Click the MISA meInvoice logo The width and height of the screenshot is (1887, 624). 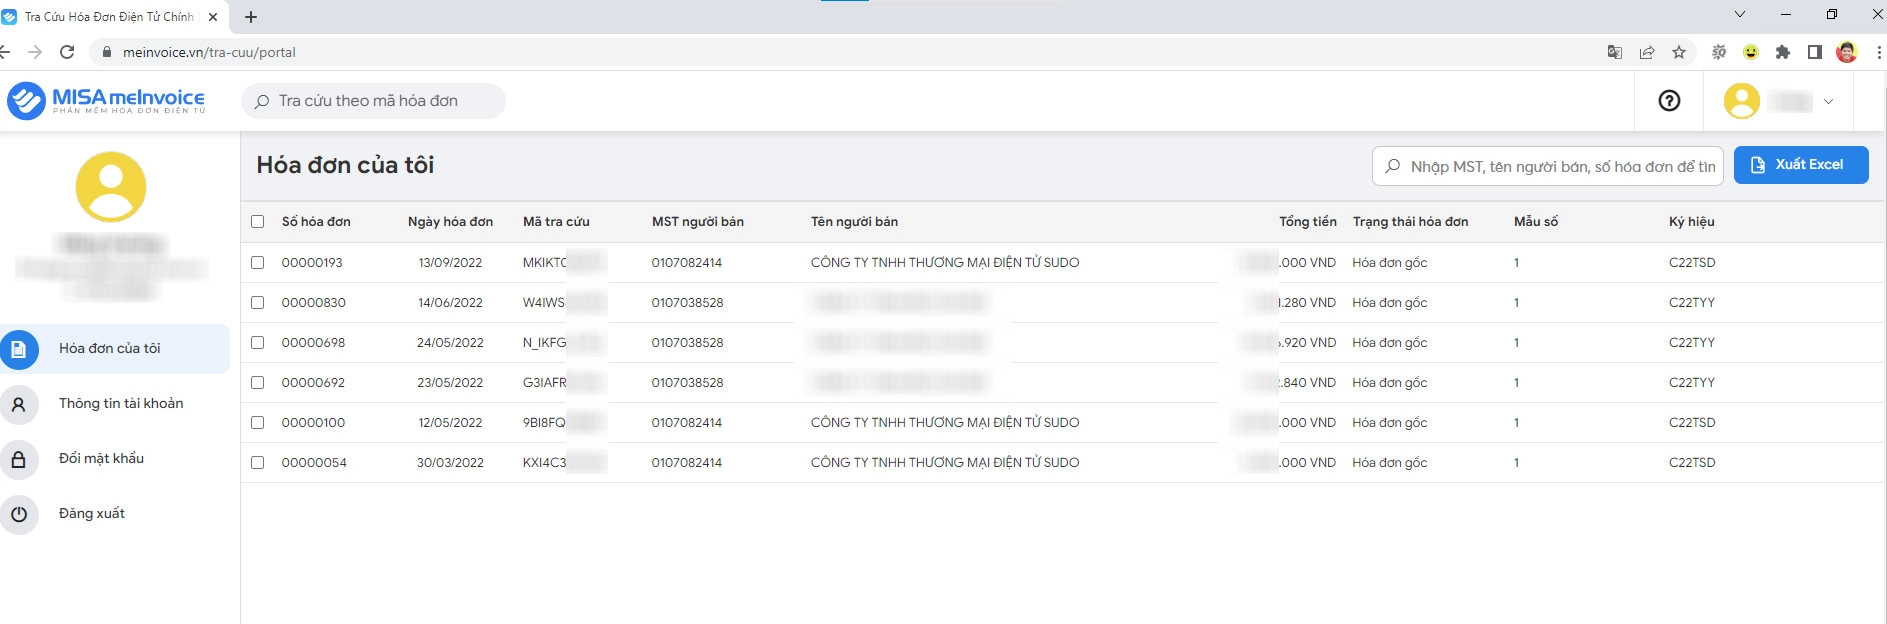106,101
